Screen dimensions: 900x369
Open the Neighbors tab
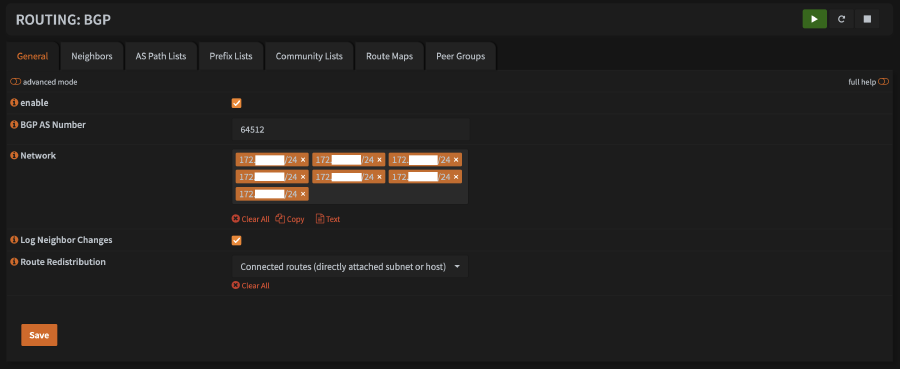click(x=92, y=56)
